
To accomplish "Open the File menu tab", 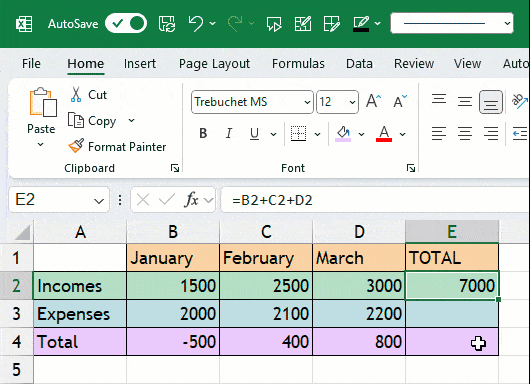I will 31,64.
